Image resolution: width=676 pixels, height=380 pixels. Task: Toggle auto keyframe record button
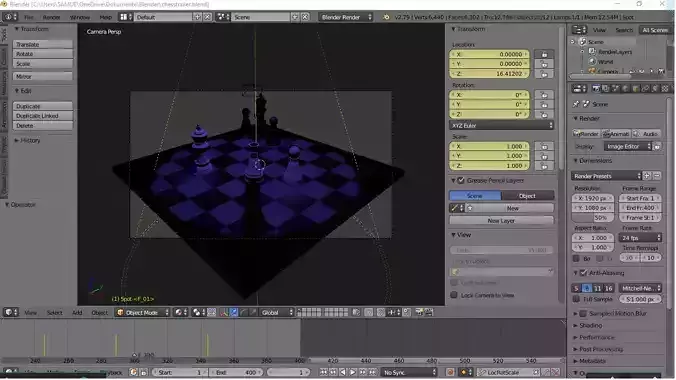[450, 372]
